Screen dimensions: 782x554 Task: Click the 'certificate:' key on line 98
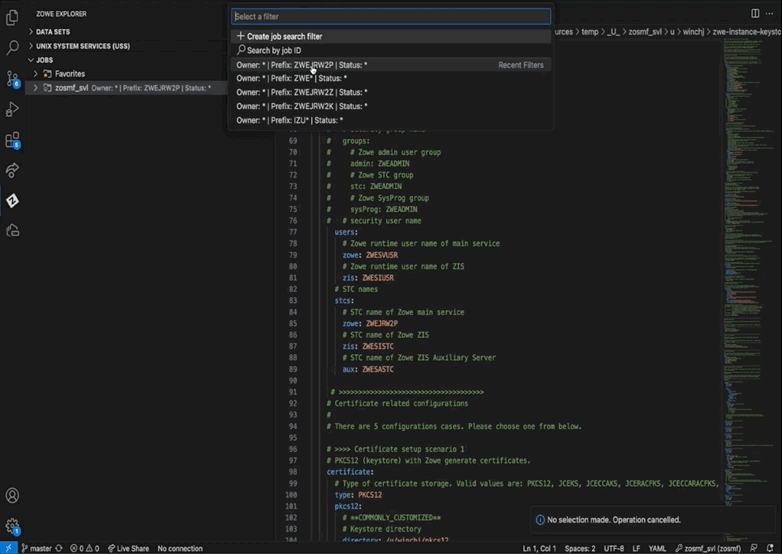(x=350, y=472)
